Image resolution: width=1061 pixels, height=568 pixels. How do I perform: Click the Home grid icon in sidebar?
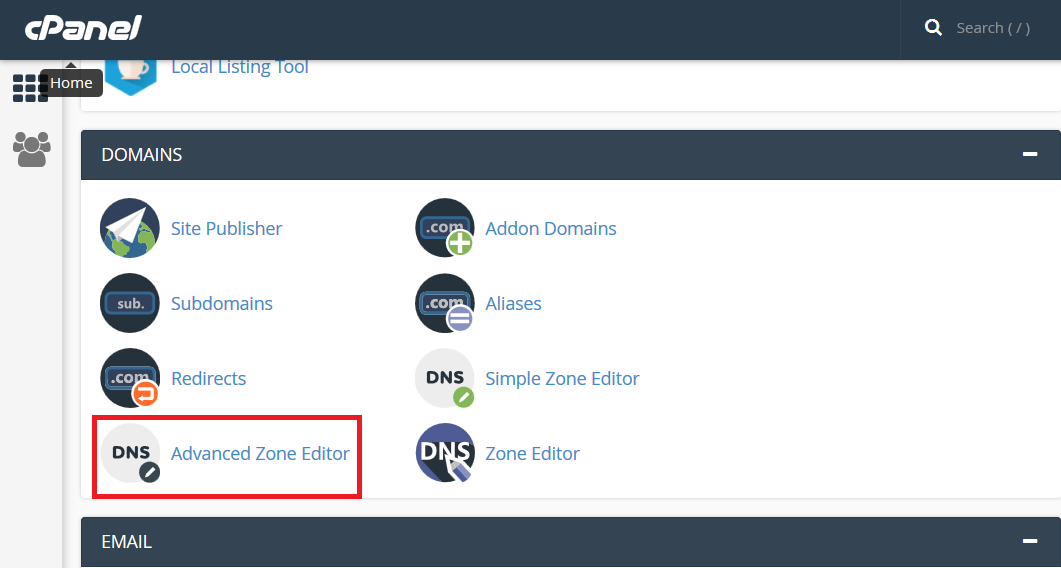click(x=29, y=88)
